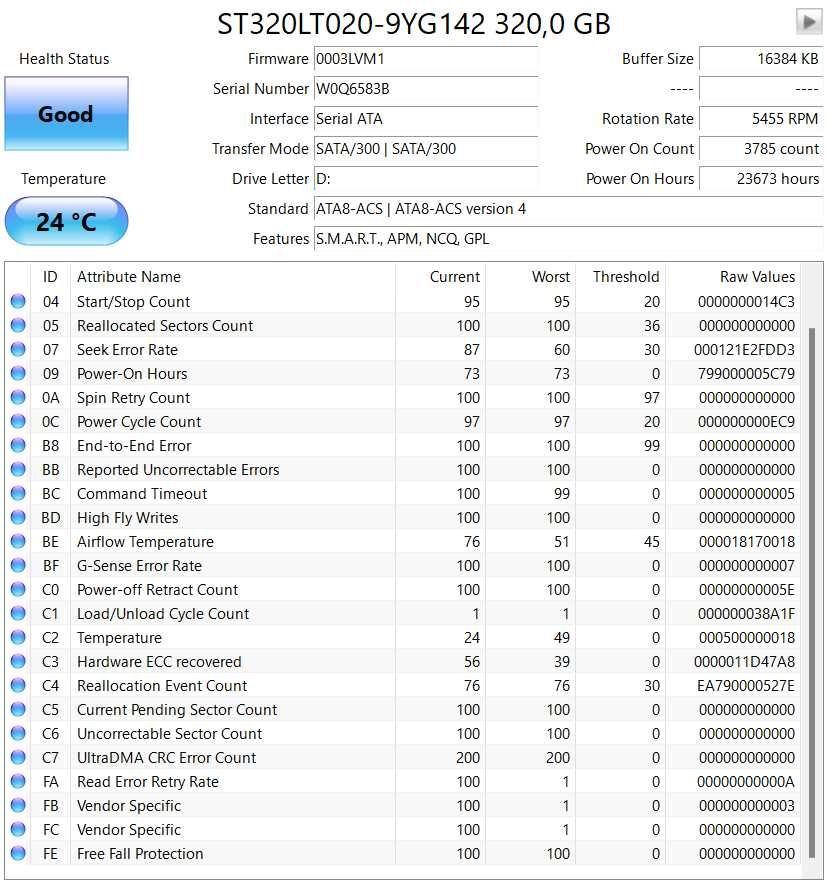828x882 pixels.
Task: Select the Free Fall Protection attribute name
Action: click(140, 854)
